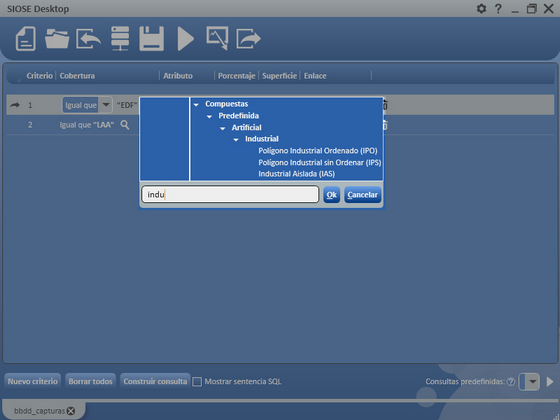The height and width of the screenshot is (420, 560).
Task: Select Industrial Aislada (IAS) entry
Action: [x=296, y=174]
